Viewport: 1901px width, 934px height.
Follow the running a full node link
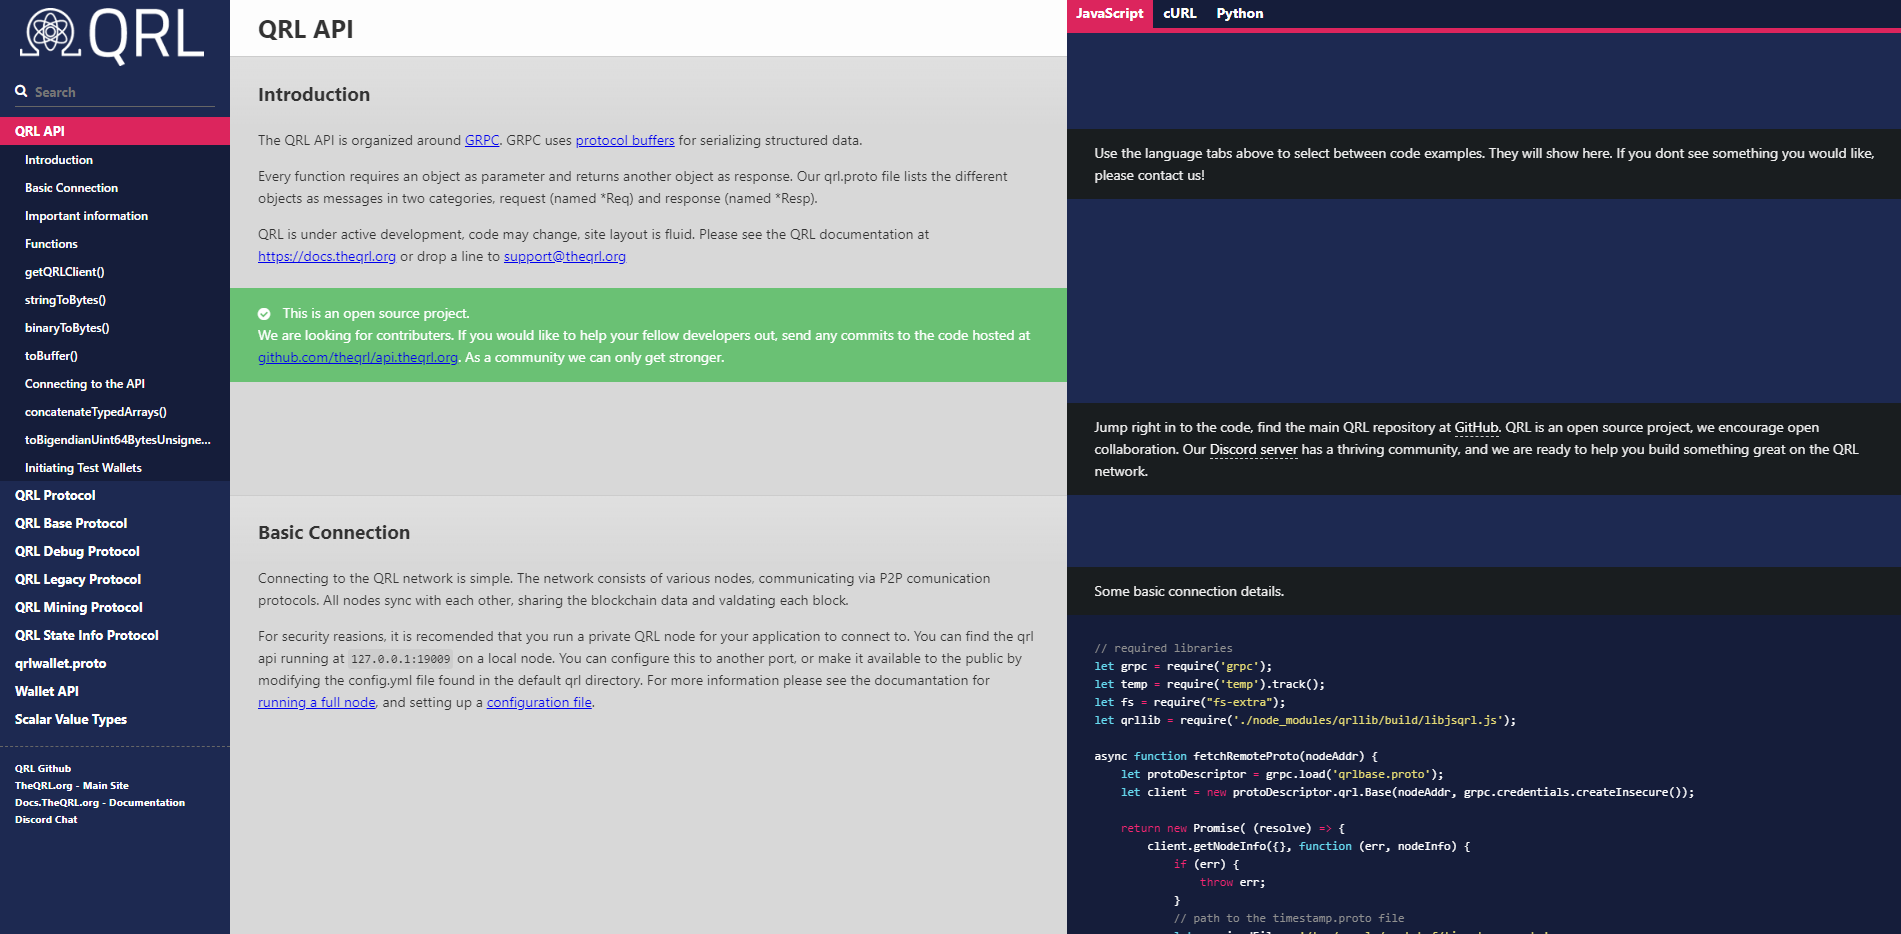point(317,703)
